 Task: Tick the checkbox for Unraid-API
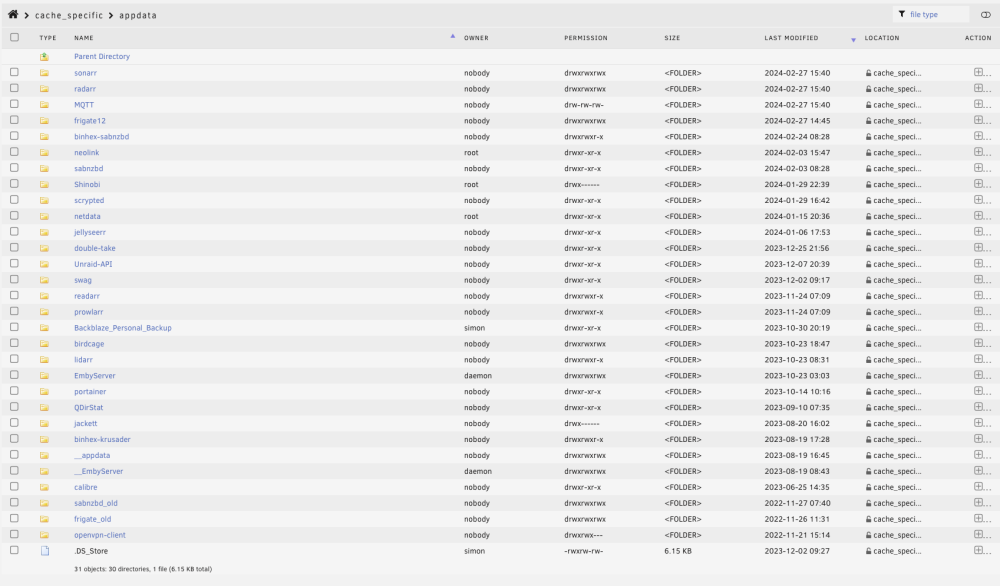click(14, 263)
